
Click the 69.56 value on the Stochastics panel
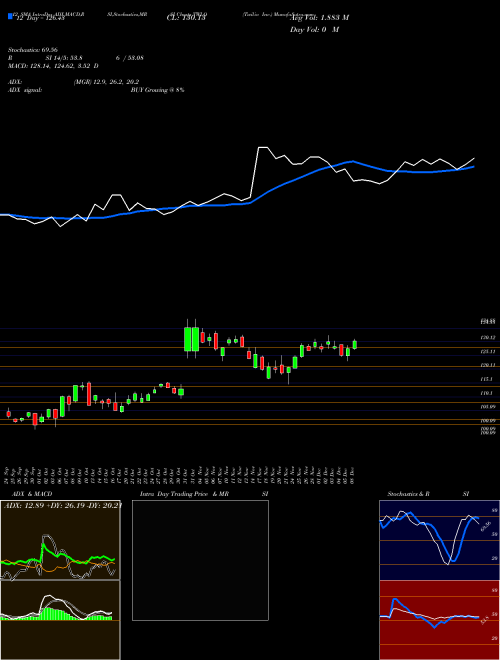coord(486,526)
